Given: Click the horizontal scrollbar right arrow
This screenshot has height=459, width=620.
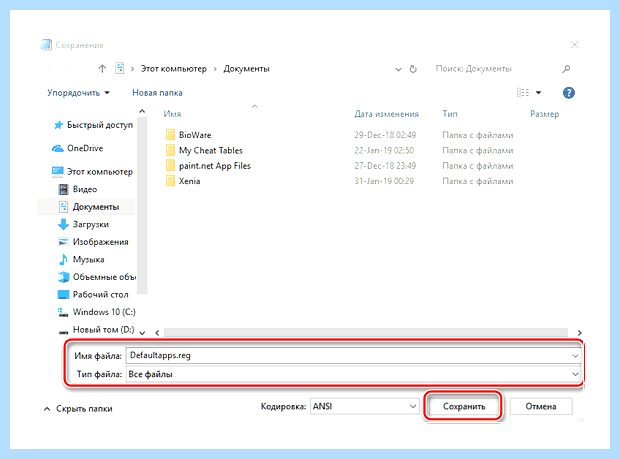Looking at the screenshot, I should [579, 333].
